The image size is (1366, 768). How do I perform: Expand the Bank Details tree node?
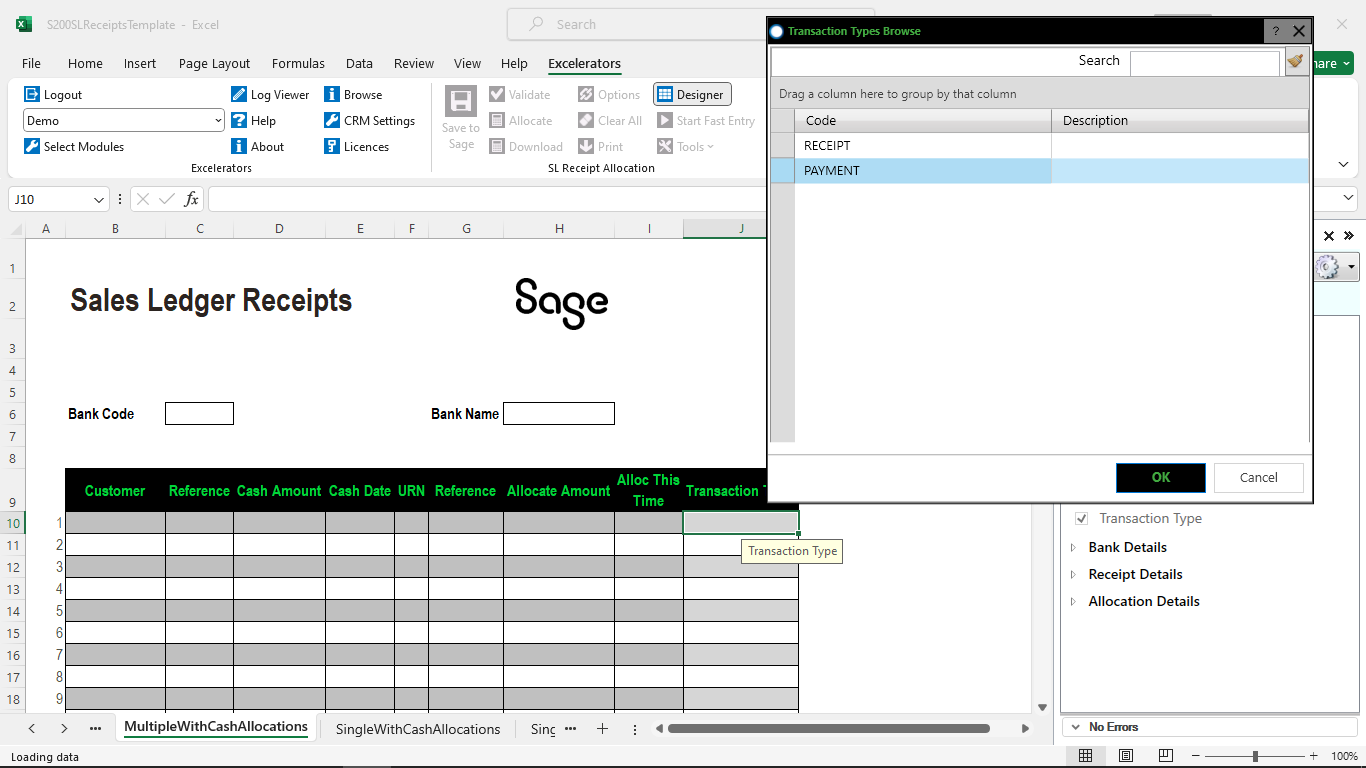pos(1074,547)
